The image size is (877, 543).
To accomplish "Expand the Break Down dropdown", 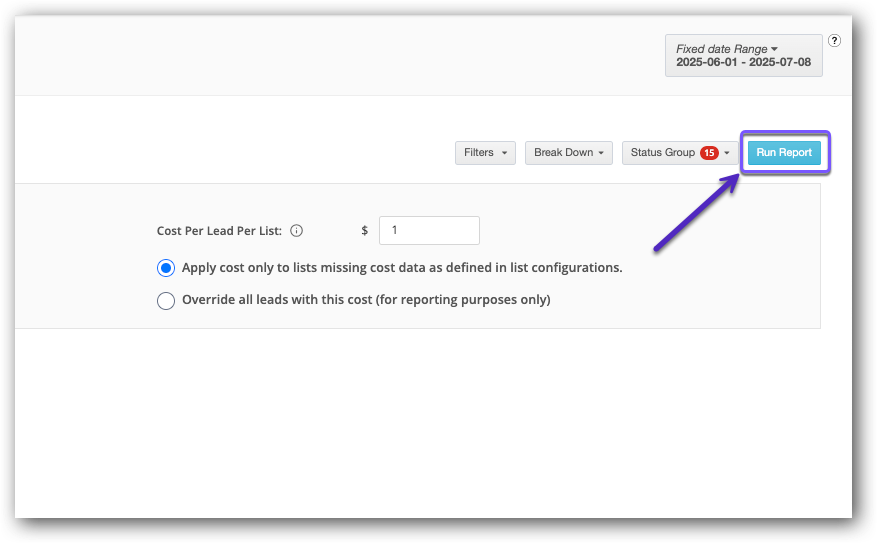I will pyautogui.click(x=568, y=153).
